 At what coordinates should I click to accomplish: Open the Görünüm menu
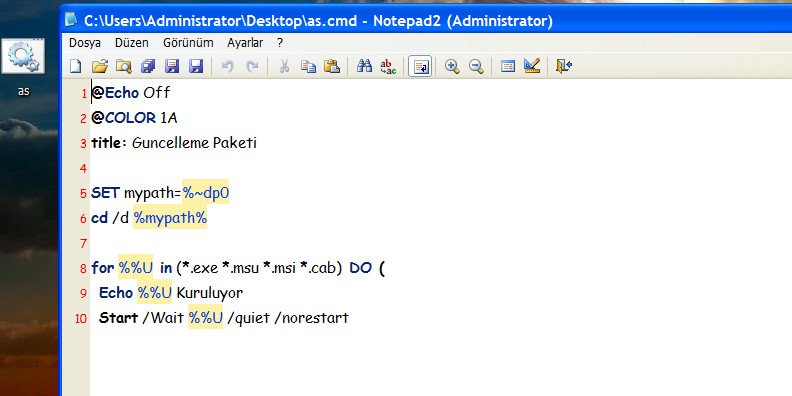[188, 43]
